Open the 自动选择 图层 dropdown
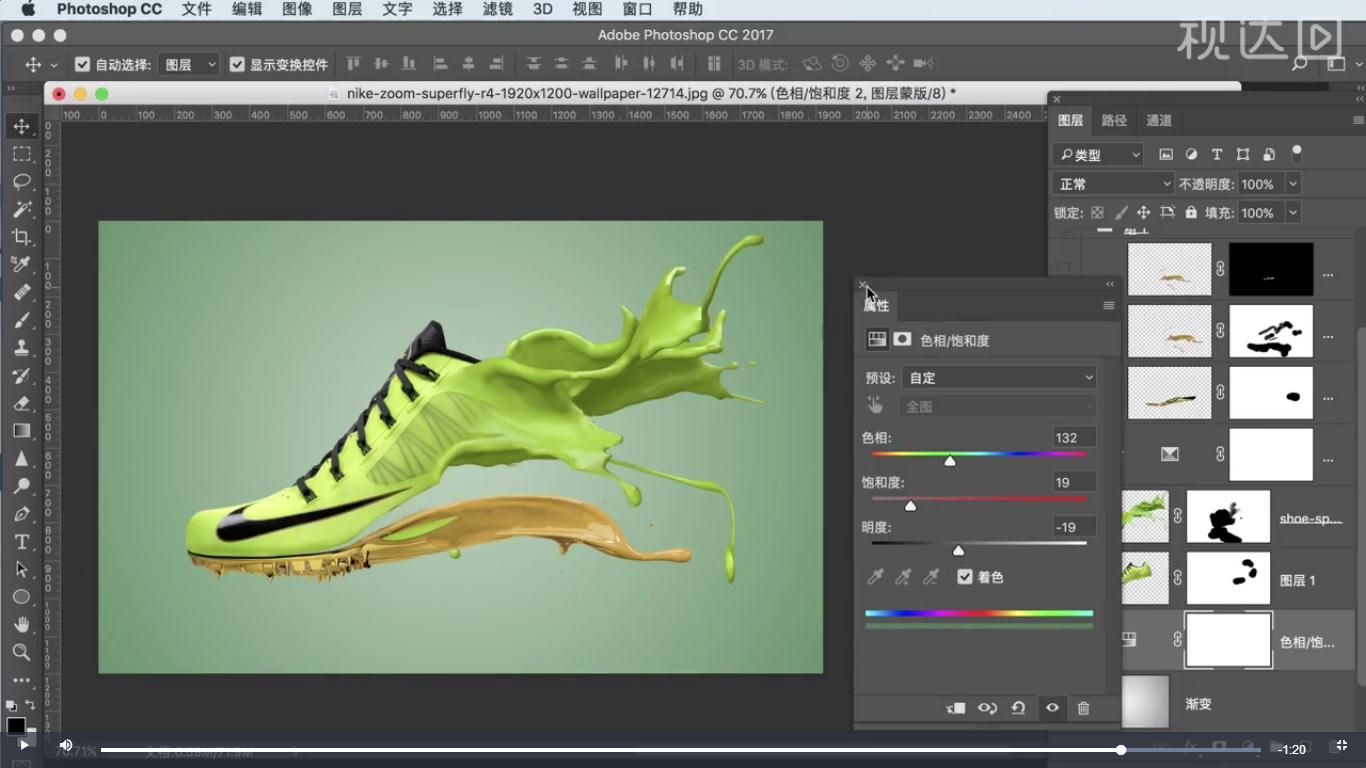1366x768 pixels. click(x=189, y=64)
